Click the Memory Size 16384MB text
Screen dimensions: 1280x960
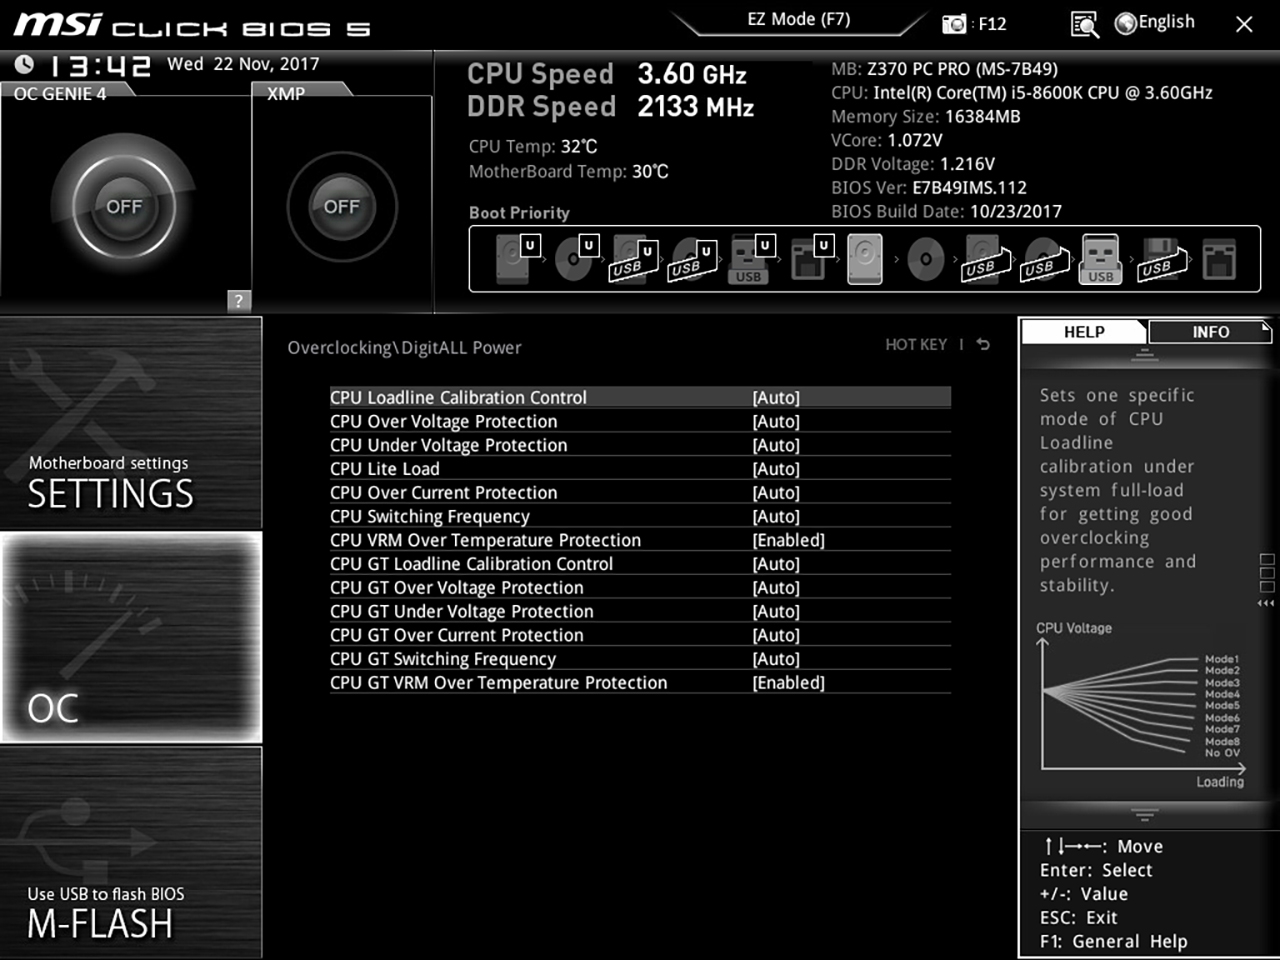point(926,117)
